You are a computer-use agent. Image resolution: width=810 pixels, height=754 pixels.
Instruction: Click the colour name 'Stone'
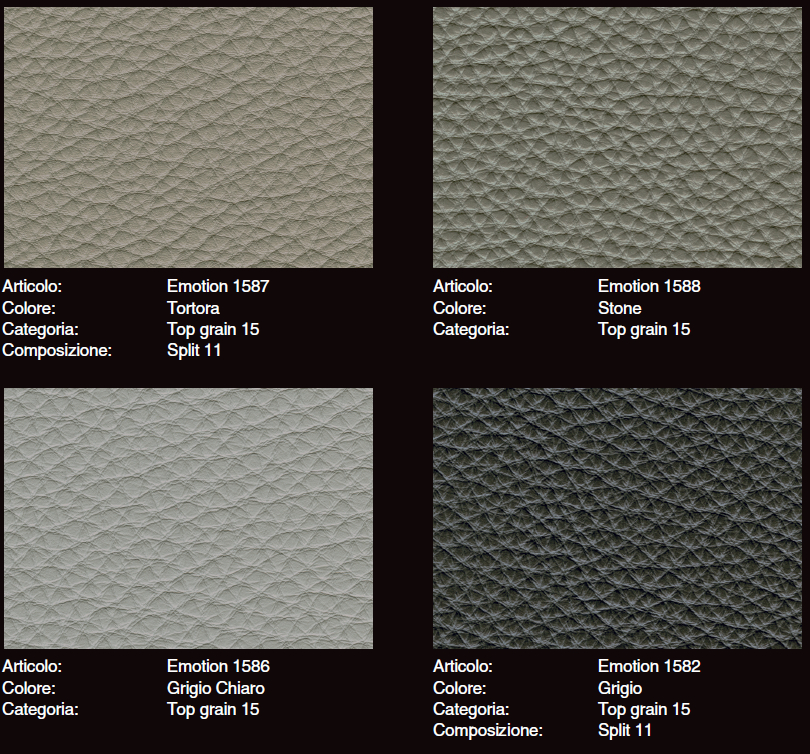(619, 308)
